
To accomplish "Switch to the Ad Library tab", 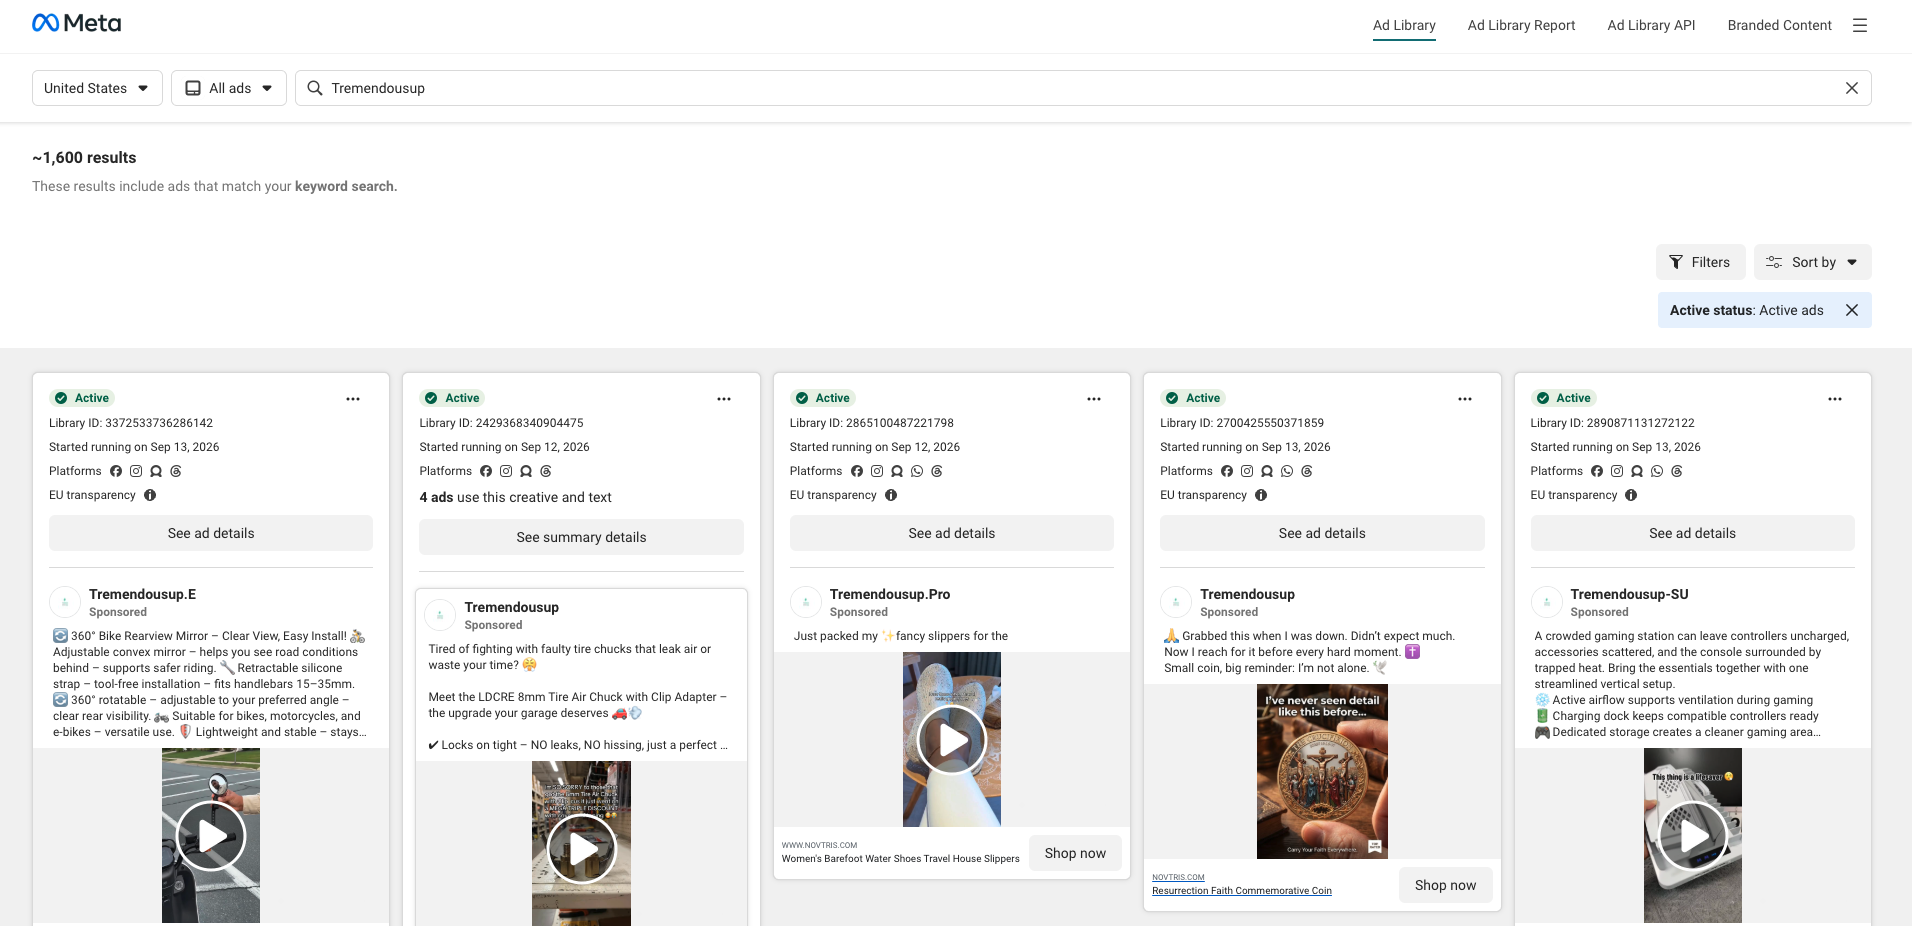I will tap(1404, 25).
